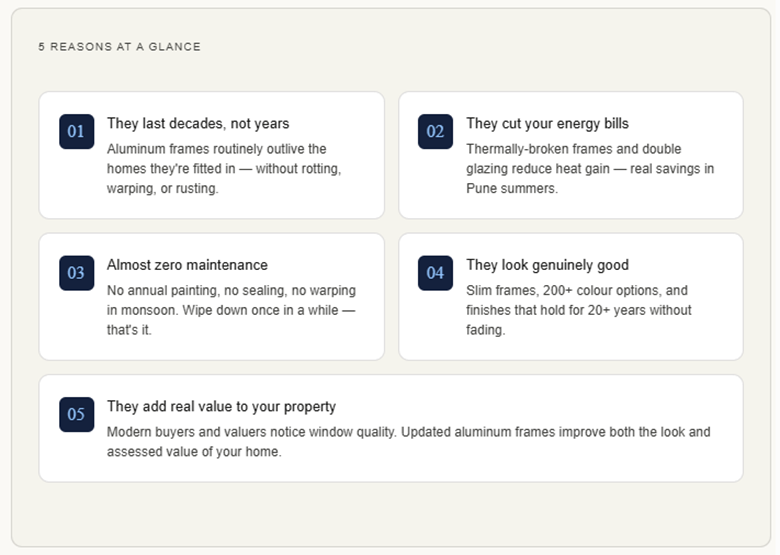
Task: Click 'They add real value to your property' heading
Action: pos(221,407)
